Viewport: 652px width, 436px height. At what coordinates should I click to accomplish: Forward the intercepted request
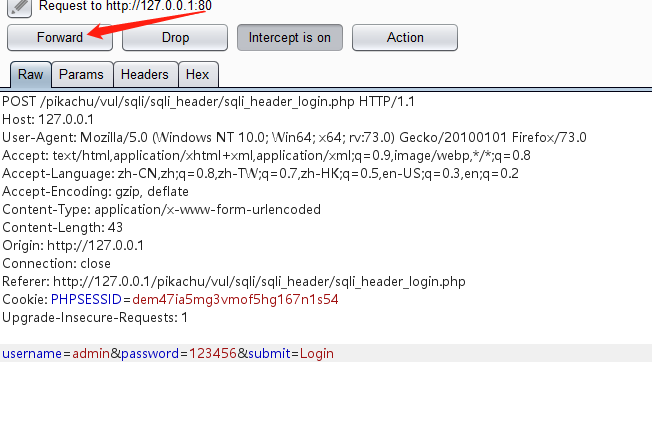(x=60, y=37)
